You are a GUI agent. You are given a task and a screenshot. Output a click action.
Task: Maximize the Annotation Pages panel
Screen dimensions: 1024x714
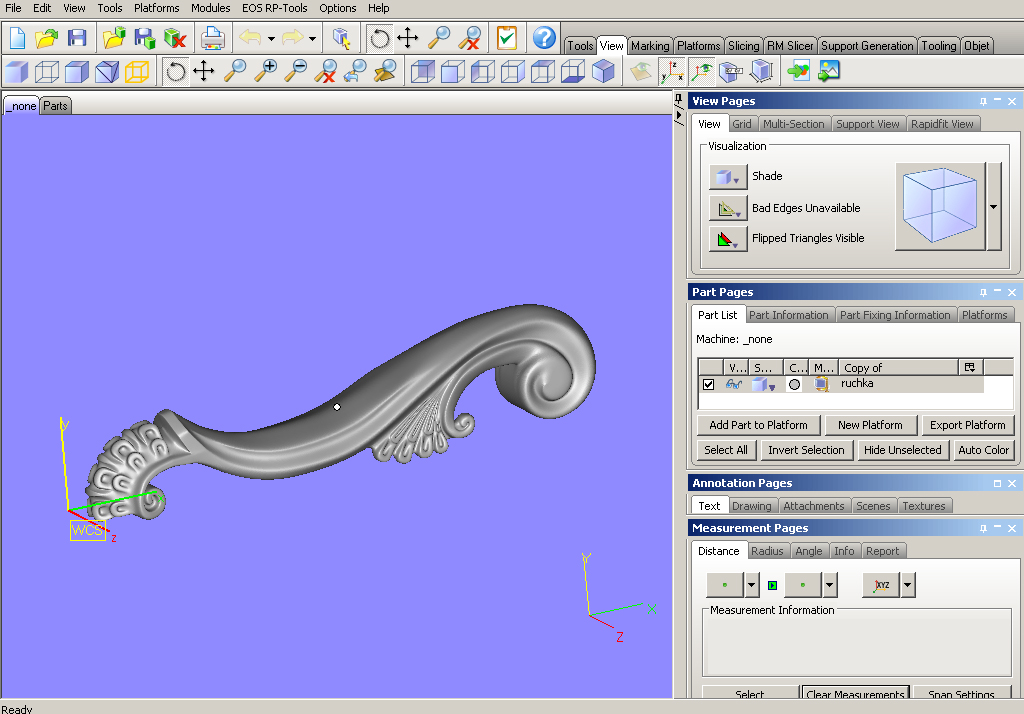click(x=997, y=483)
